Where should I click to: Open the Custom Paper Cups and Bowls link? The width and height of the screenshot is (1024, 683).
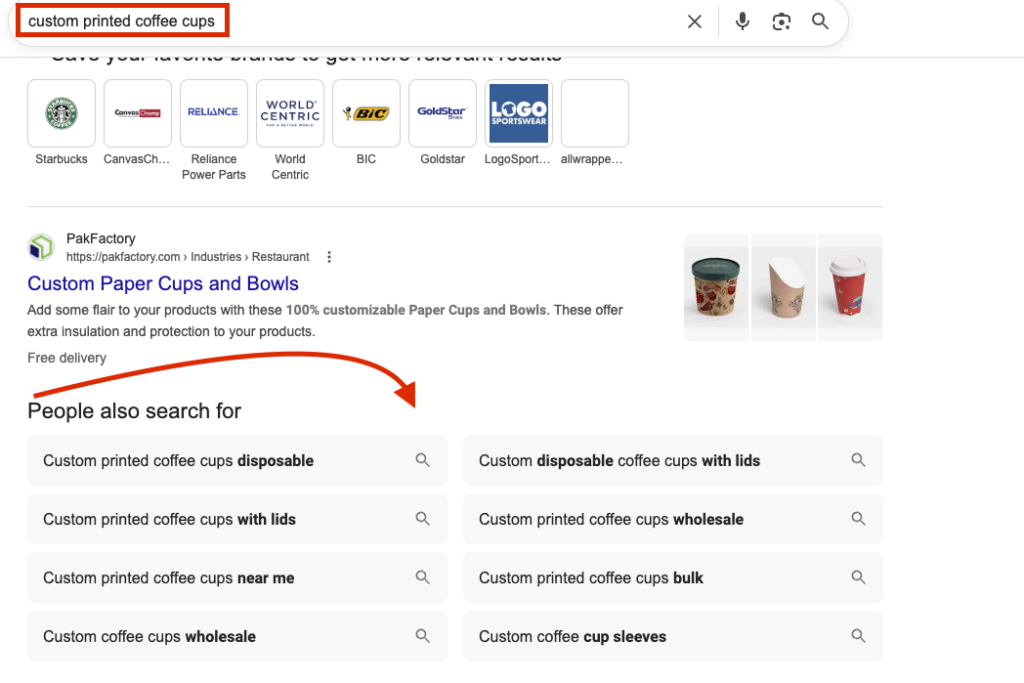click(163, 284)
